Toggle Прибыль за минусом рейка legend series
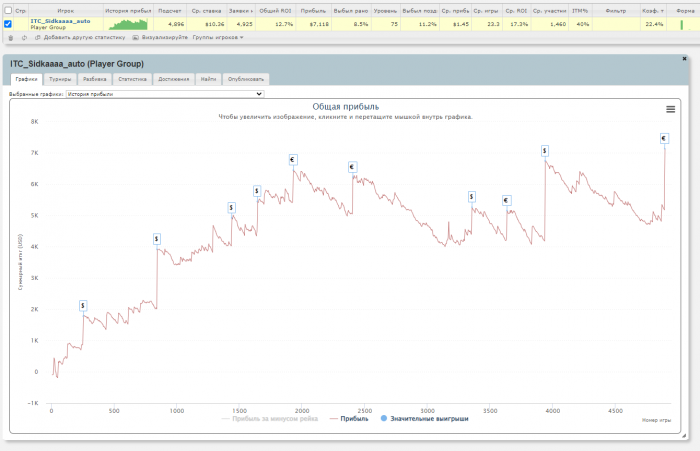Viewport: 700px width, 451px height. [270, 419]
